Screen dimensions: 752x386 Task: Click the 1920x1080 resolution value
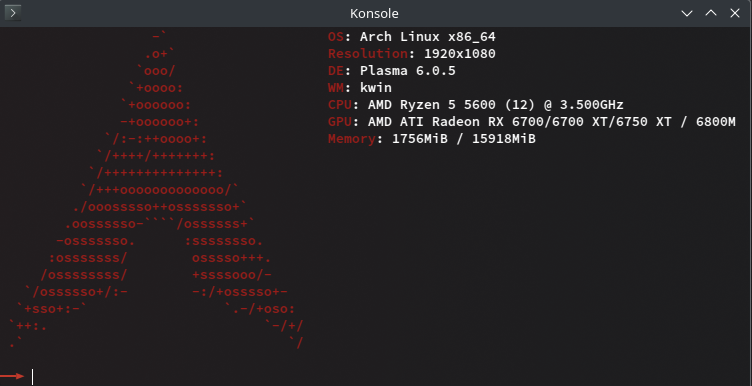tap(459, 54)
